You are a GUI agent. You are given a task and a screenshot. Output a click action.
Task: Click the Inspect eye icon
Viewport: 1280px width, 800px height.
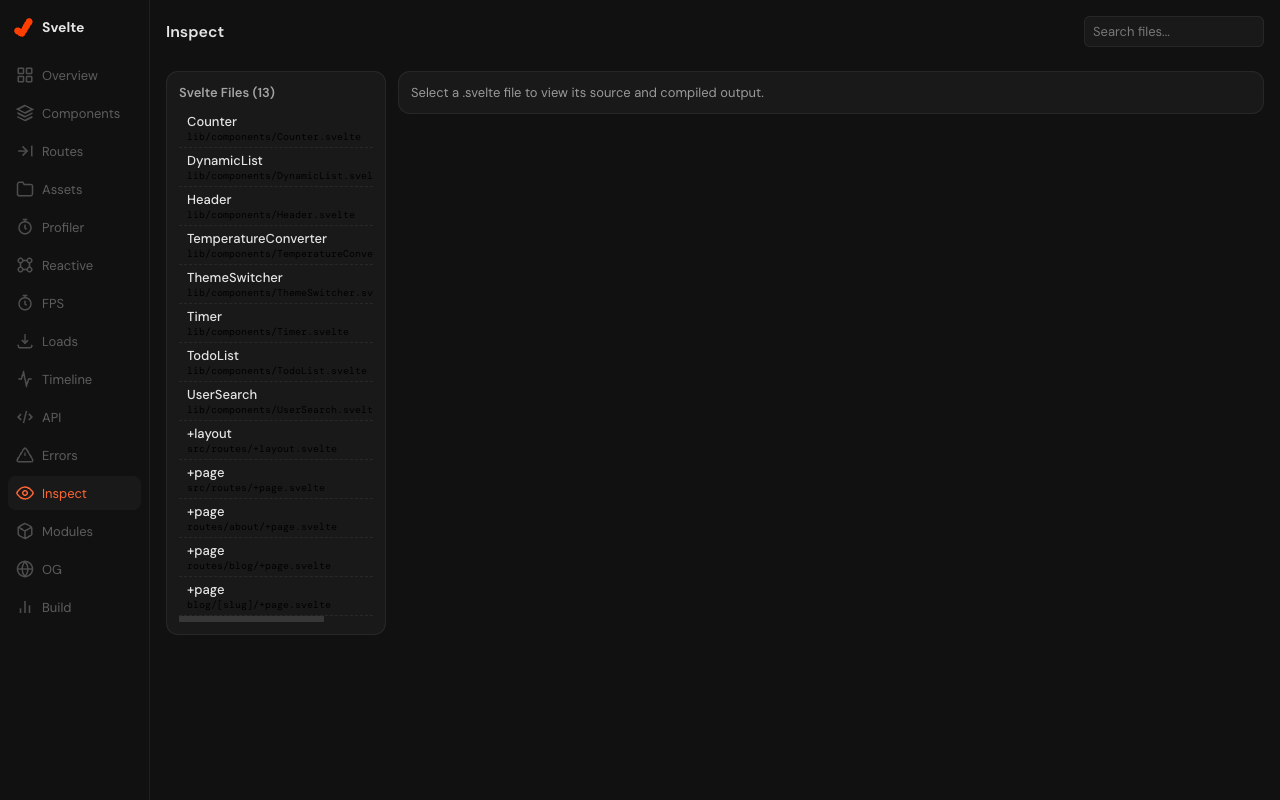point(25,493)
